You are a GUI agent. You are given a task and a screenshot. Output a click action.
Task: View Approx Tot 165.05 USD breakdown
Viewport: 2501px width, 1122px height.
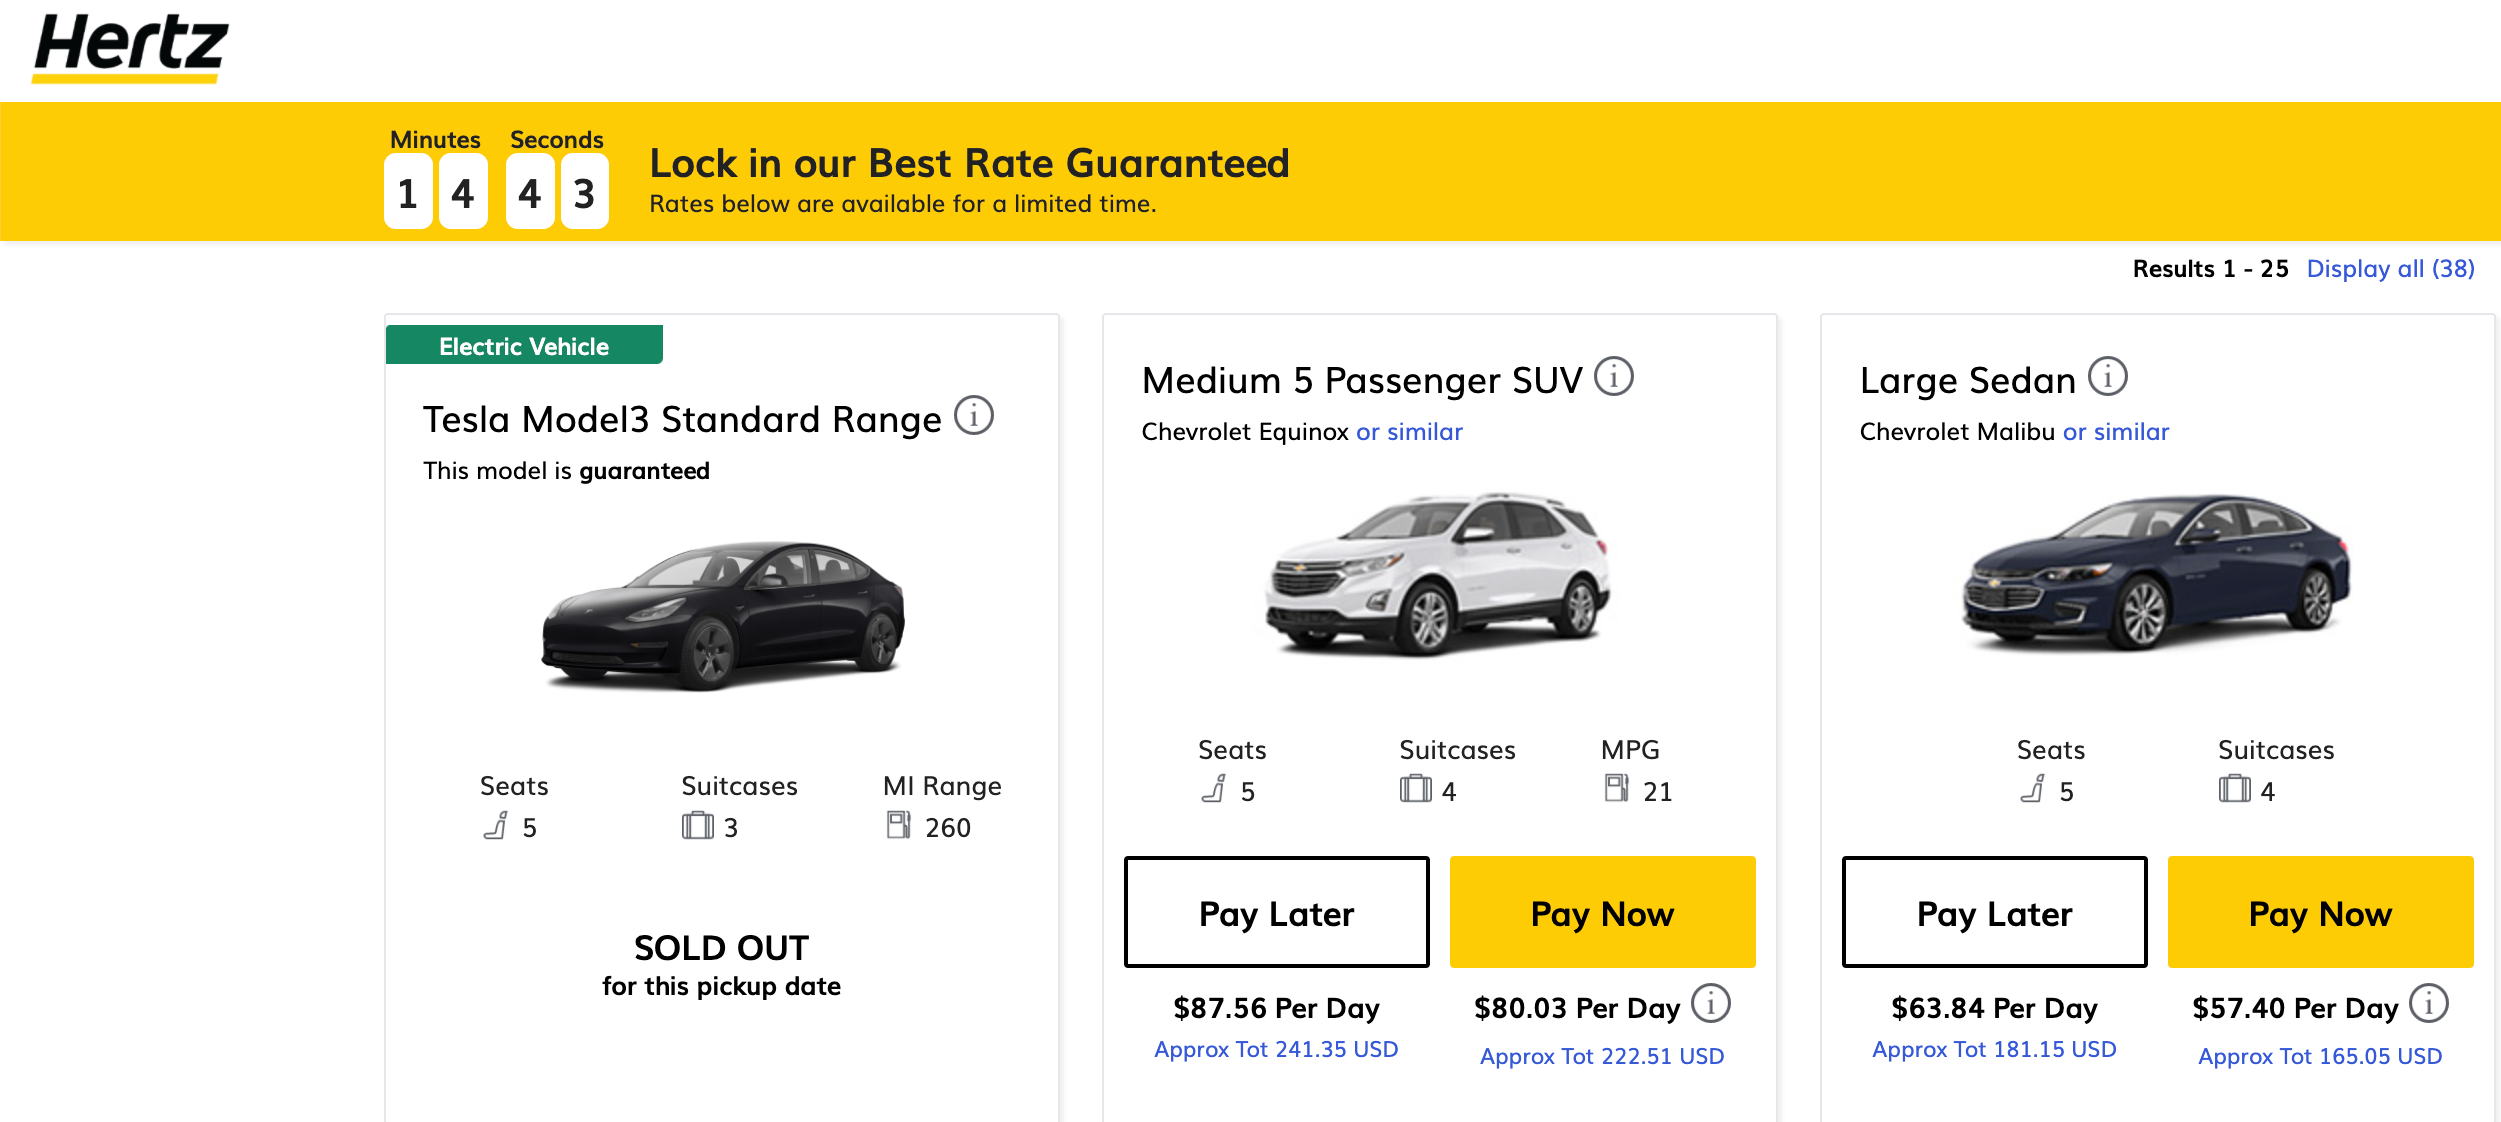click(x=2320, y=1056)
